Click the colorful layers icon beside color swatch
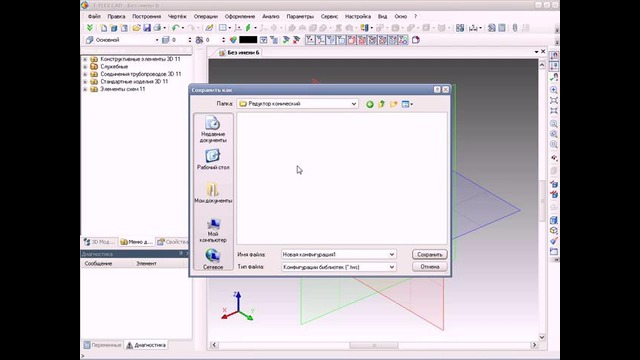Screen dimensions: 640x360 point(233,40)
